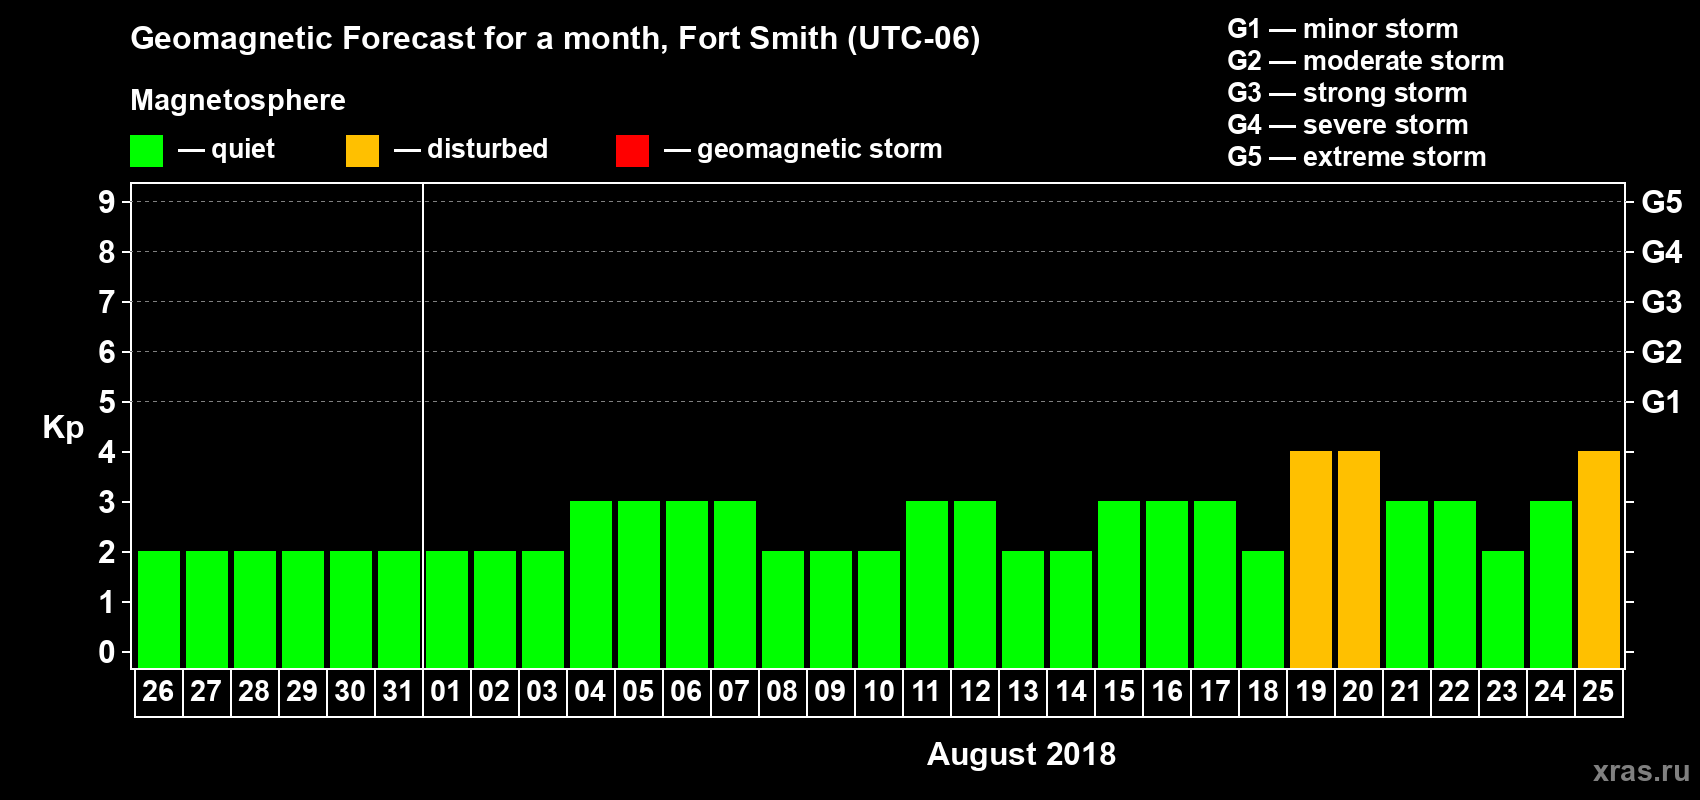Click the 'G1 — minor storm' legend text

click(x=1343, y=29)
